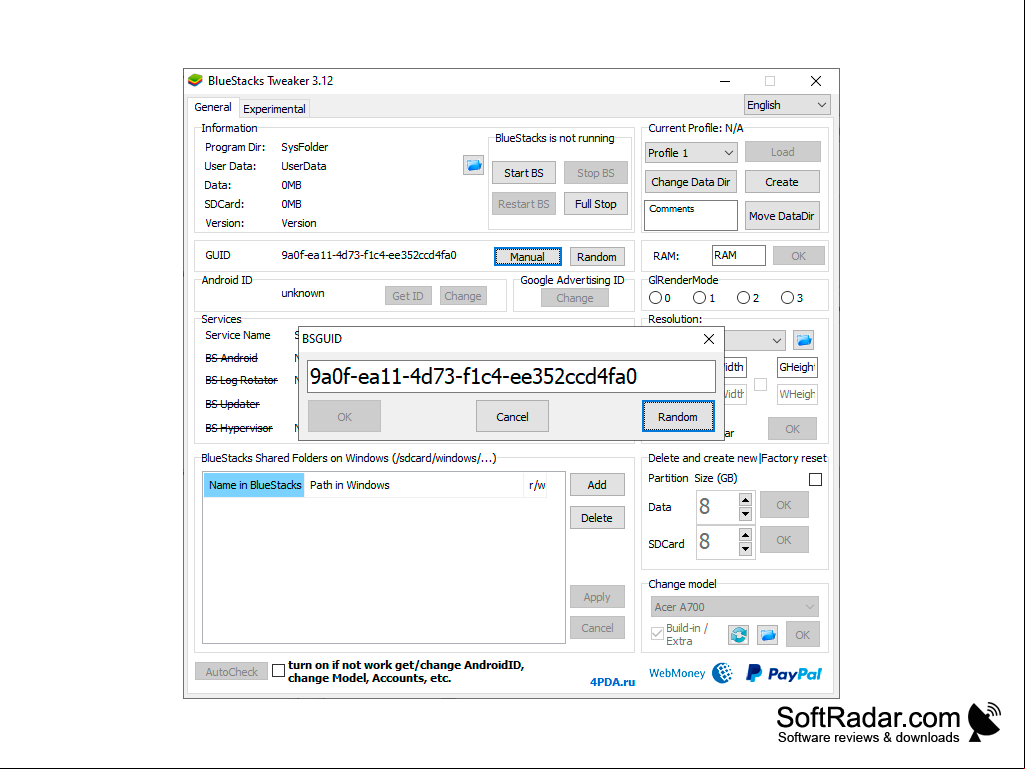The height and width of the screenshot is (769, 1025).
Task: Click the Android ID Change button
Action: click(x=463, y=296)
